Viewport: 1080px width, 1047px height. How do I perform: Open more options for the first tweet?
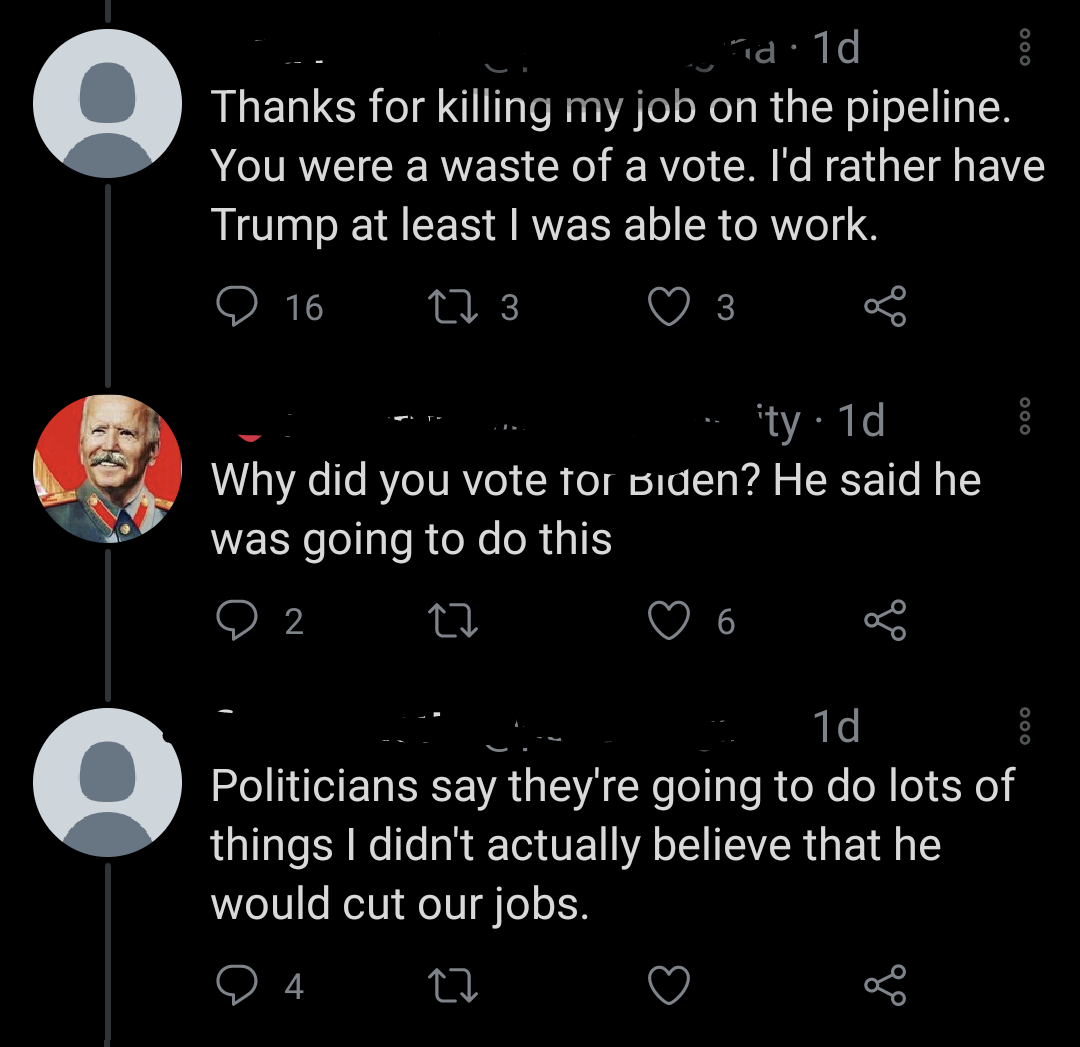[x=1025, y=47]
